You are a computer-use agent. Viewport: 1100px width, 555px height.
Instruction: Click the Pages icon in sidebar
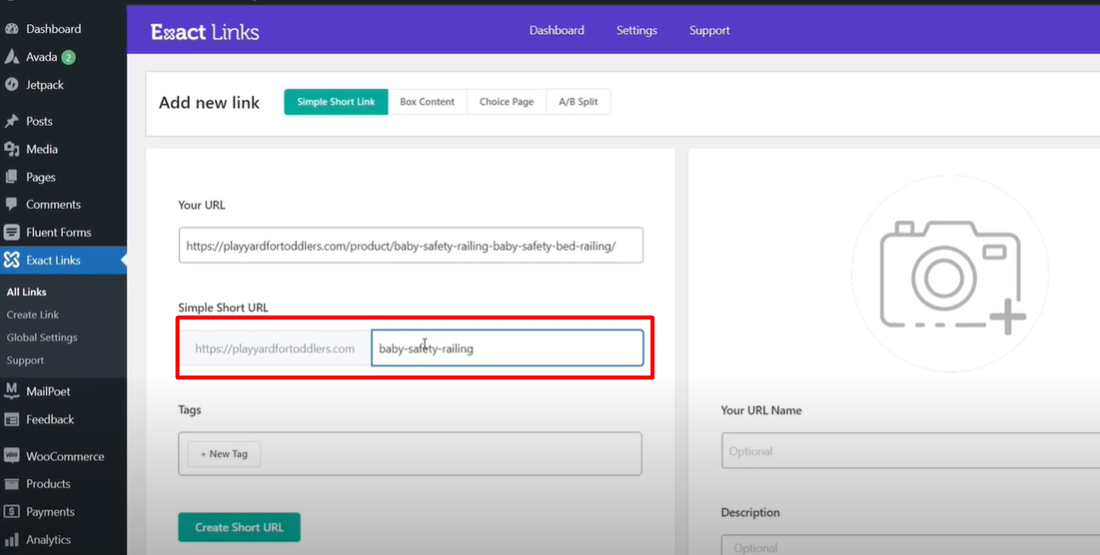pyautogui.click(x=11, y=177)
